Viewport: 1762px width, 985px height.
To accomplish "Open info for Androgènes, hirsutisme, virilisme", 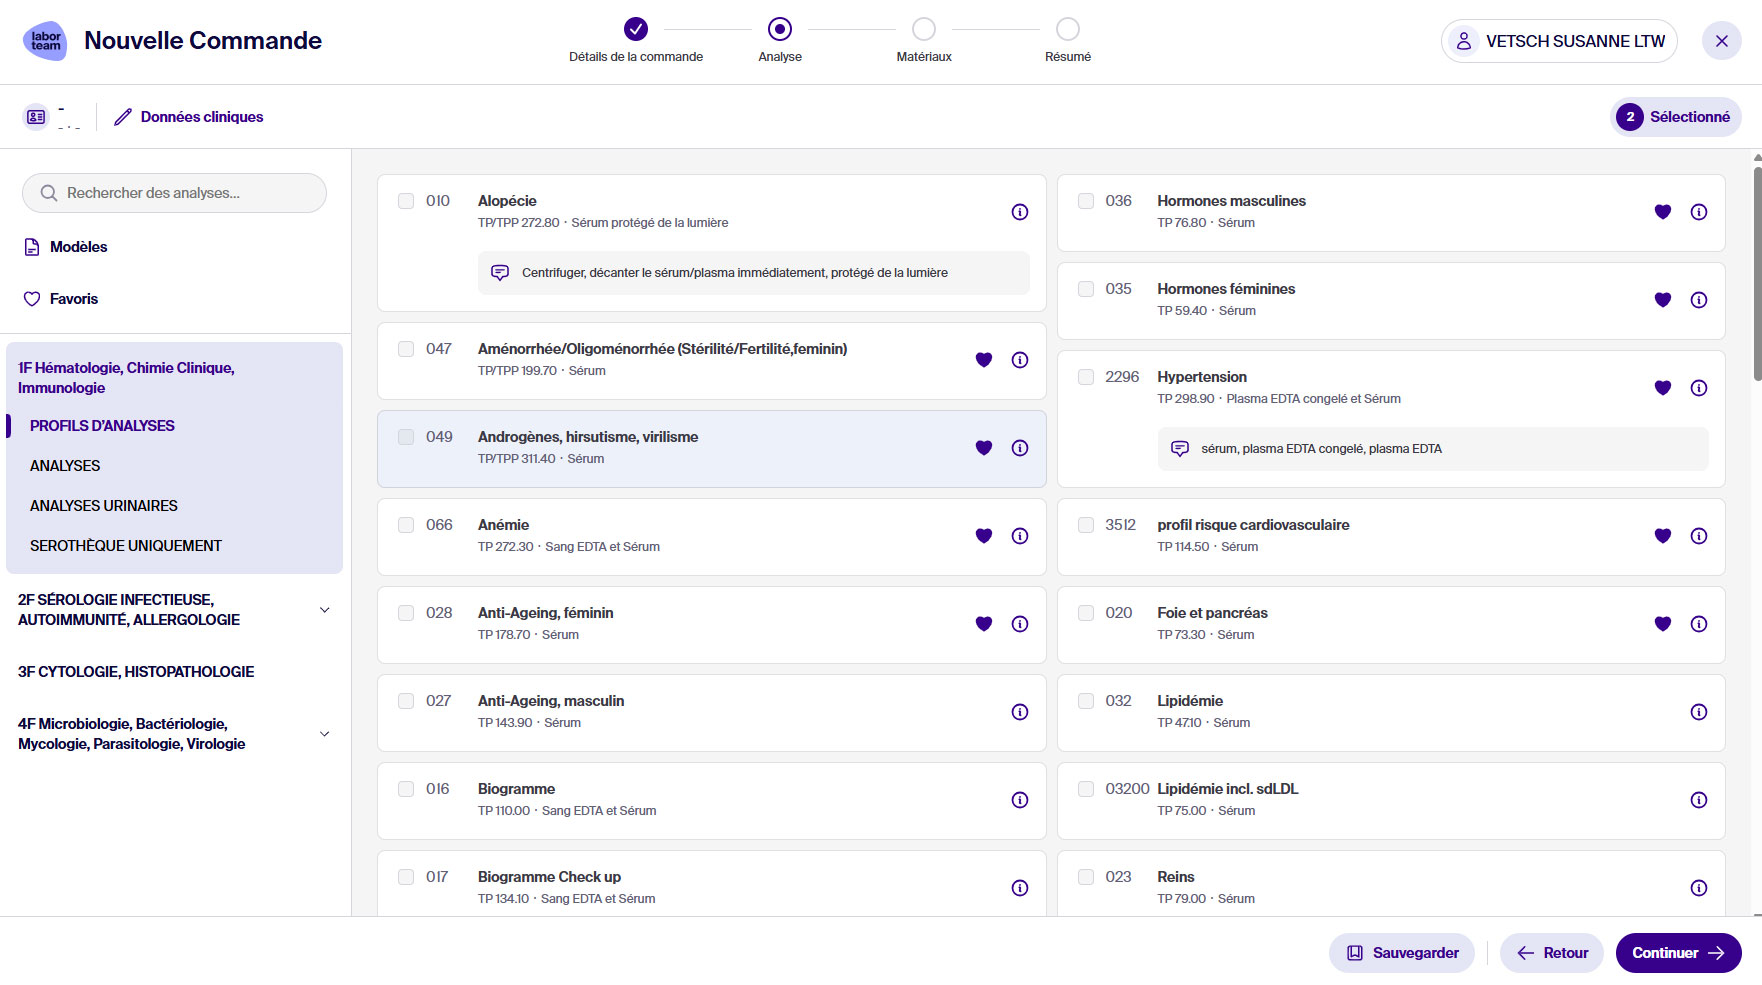I will 1019,448.
